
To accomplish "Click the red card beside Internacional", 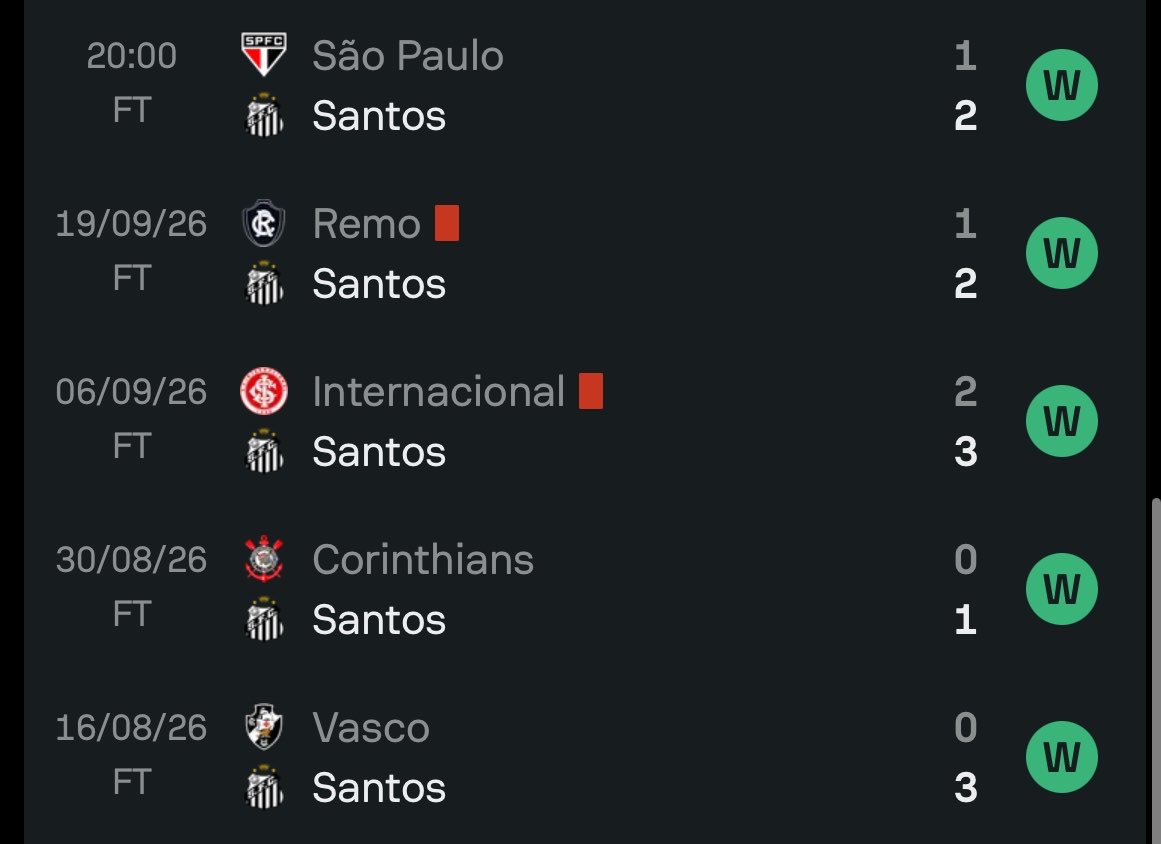I will click(x=591, y=391).
